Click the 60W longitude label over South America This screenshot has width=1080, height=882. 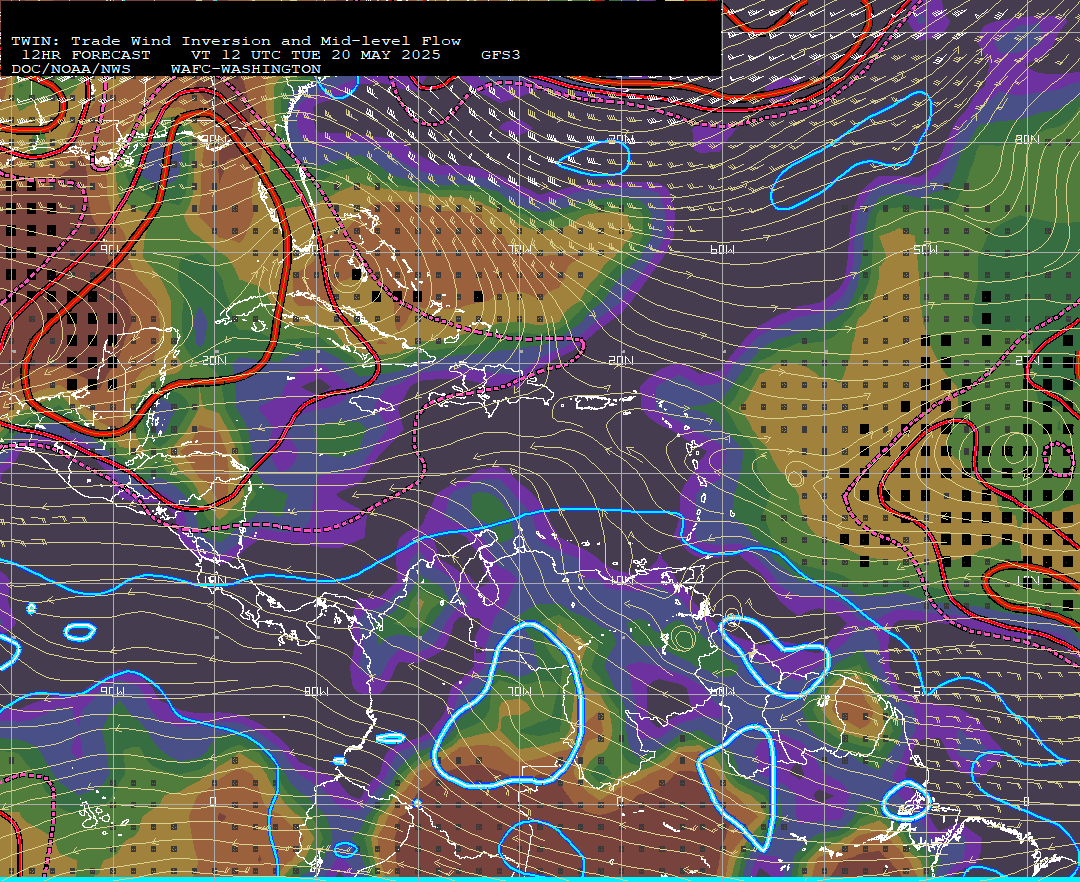[722, 691]
